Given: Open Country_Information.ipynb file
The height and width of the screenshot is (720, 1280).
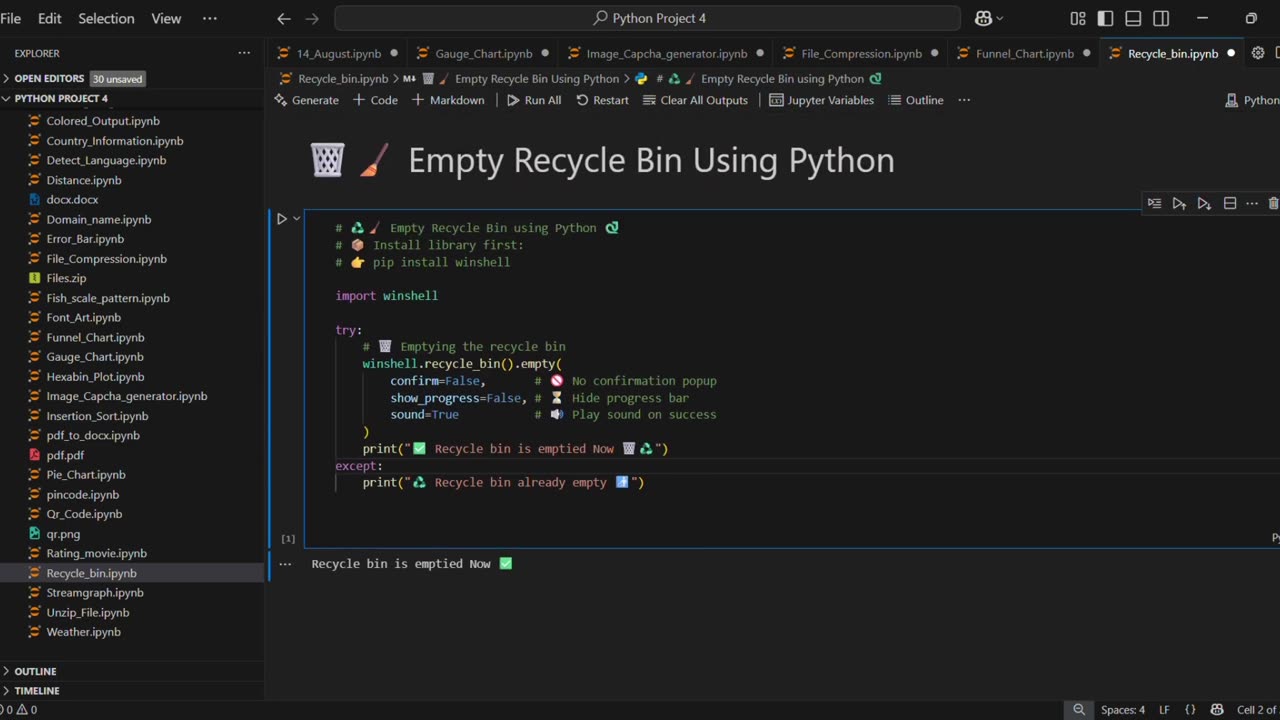Looking at the screenshot, I should [x=114, y=141].
